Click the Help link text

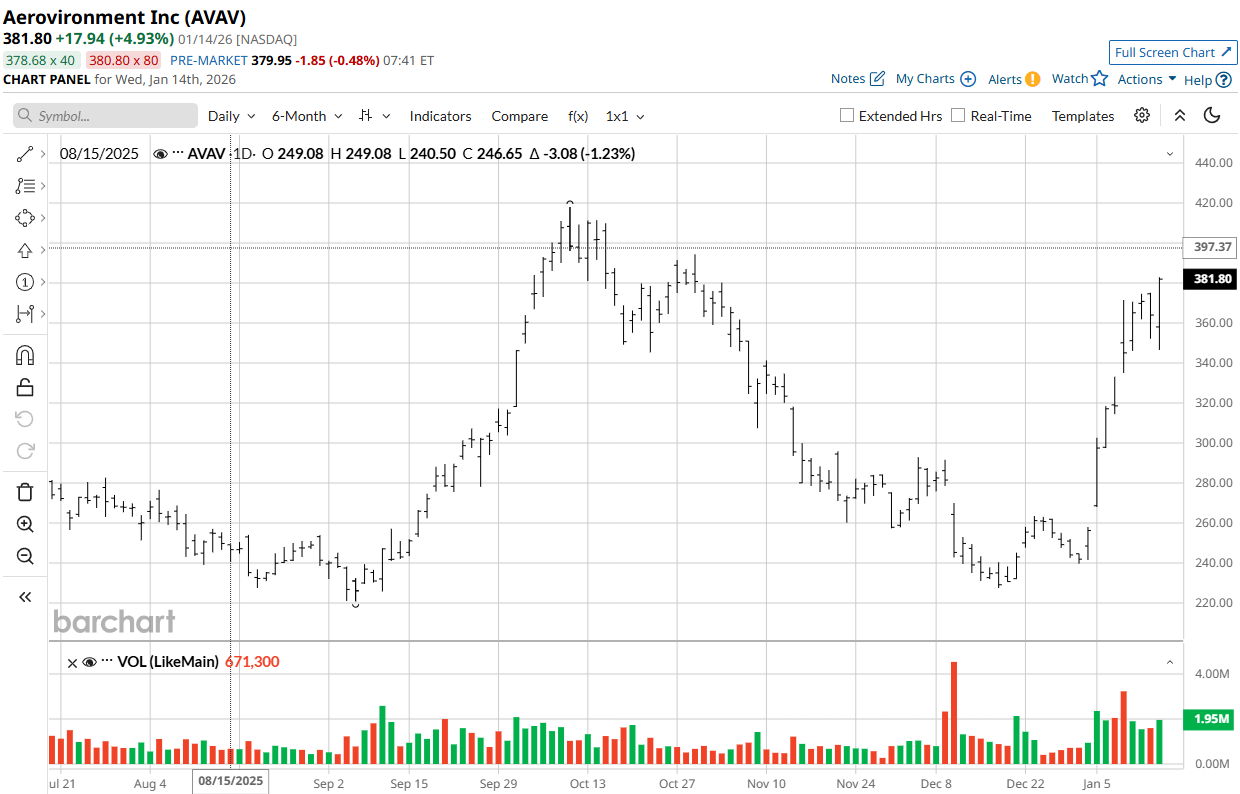(1198, 80)
